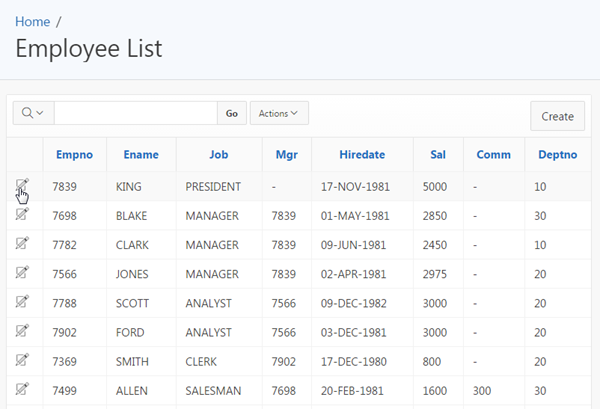The image size is (600, 409).
Task: Open edit form for FORD
Action: tap(22, 330)
